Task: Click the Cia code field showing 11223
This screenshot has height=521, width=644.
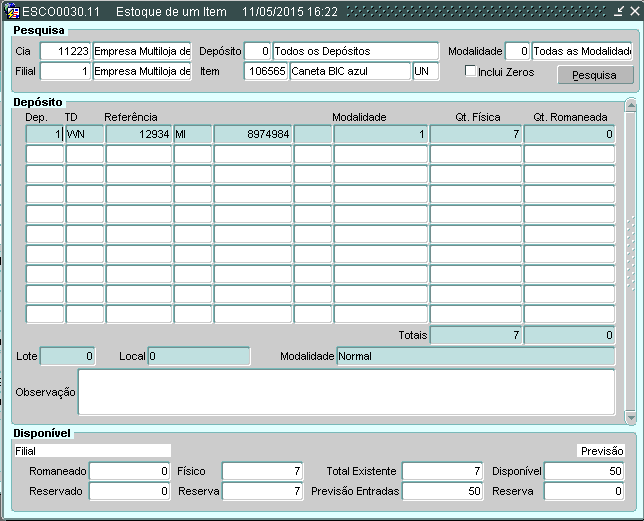Action: click(x=65, y=51)
